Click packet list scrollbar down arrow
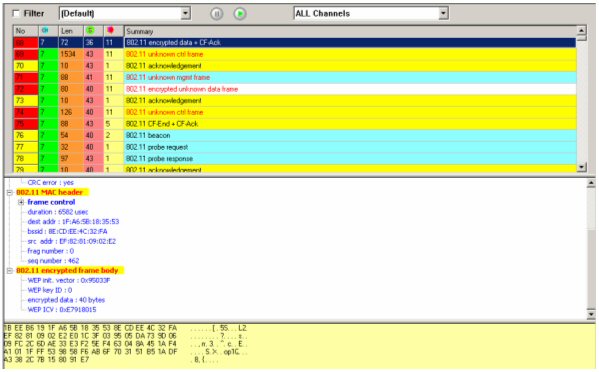The height and width of the screenshot is (372, 599). (581, 167)
